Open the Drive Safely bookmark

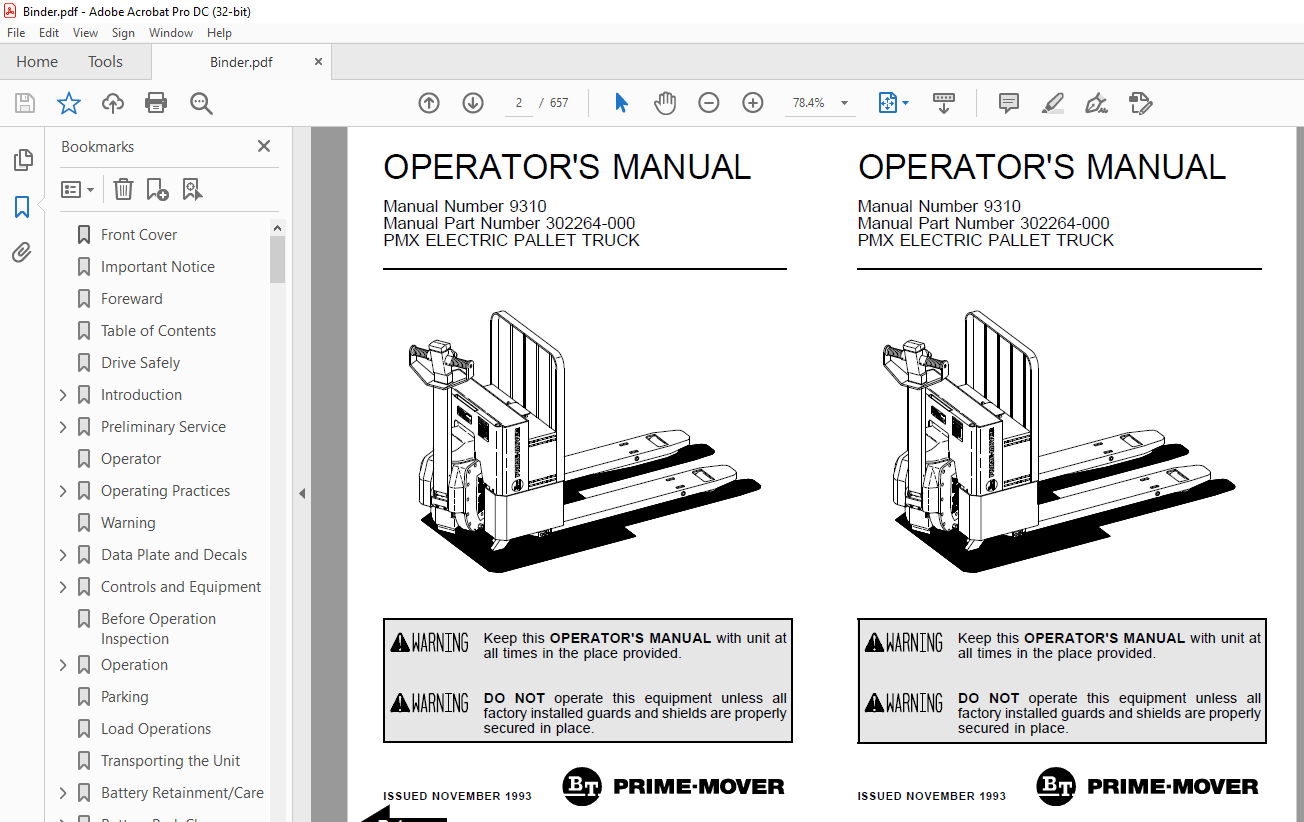point(140,363)
